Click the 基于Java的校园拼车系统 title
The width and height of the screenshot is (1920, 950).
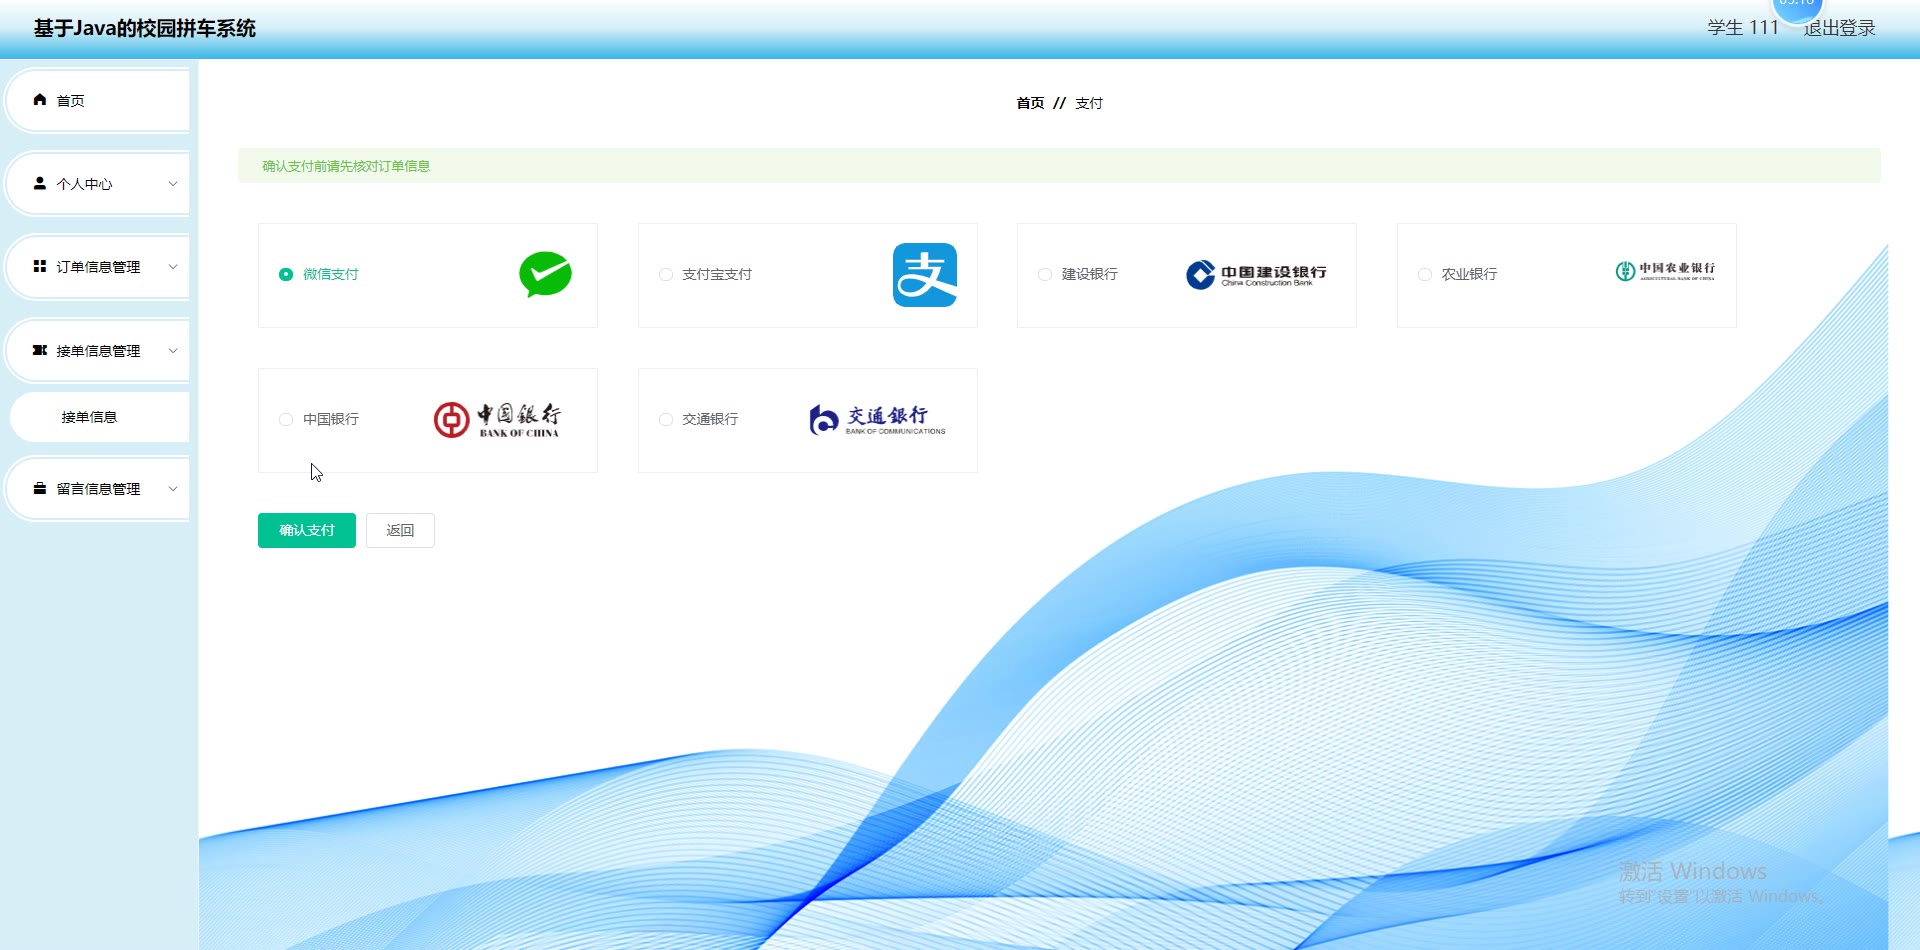pyautogui.click(x=145, y=28)
